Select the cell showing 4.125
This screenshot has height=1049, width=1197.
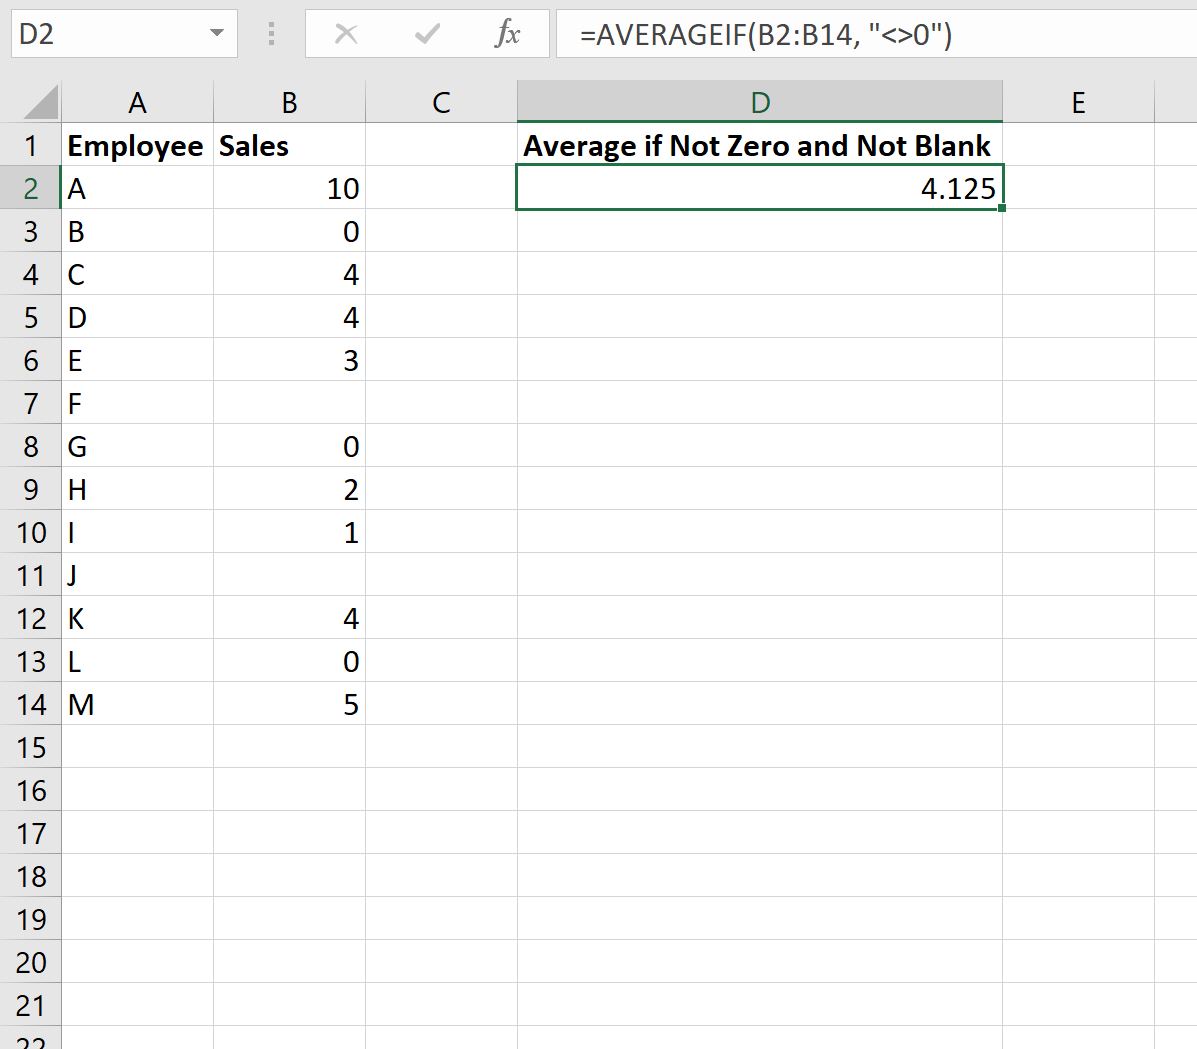[x=759, y=188]
